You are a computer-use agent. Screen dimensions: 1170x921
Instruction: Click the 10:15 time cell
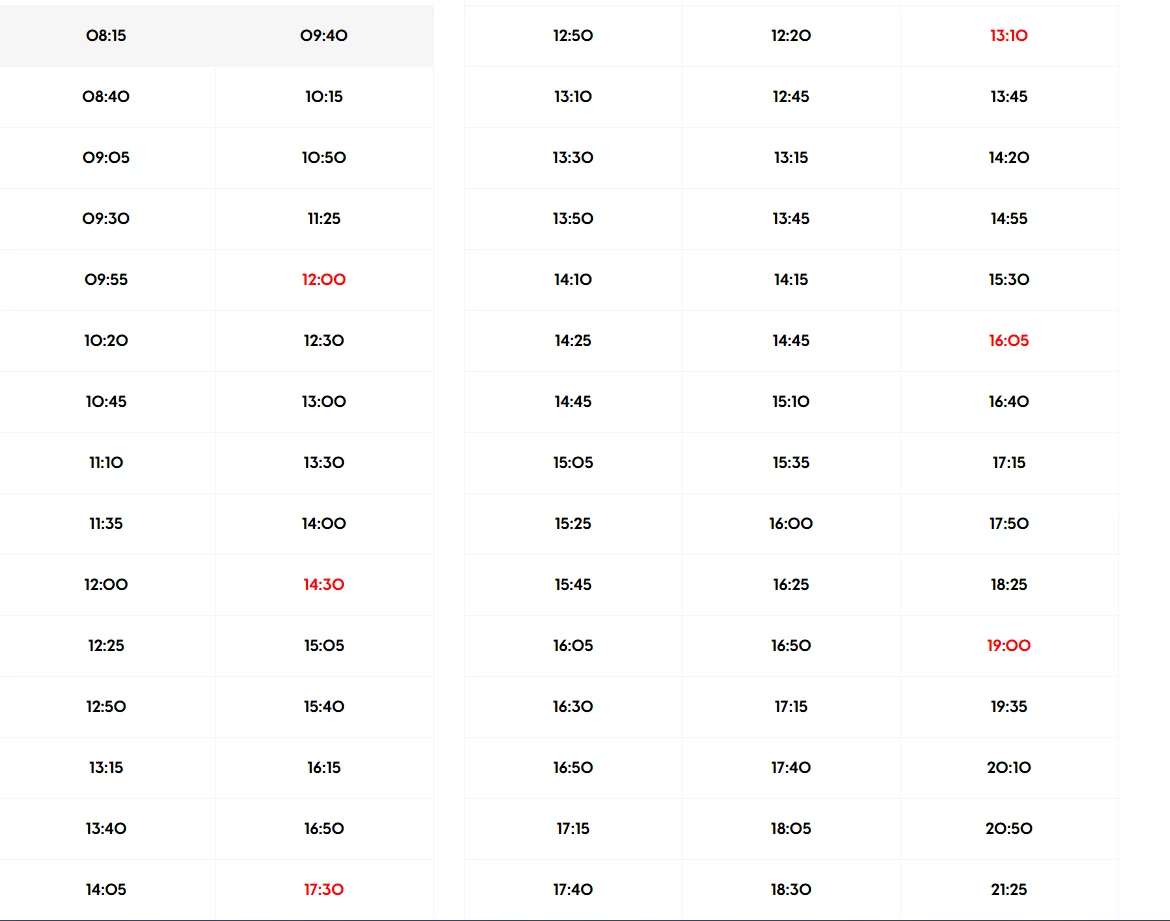point(324,97)
